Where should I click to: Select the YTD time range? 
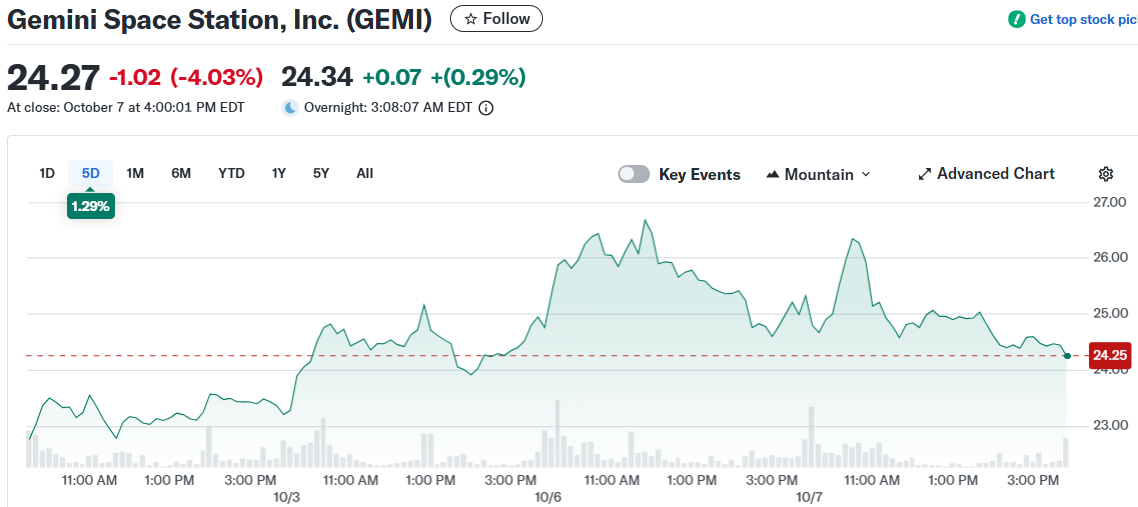tap(231, 173)
